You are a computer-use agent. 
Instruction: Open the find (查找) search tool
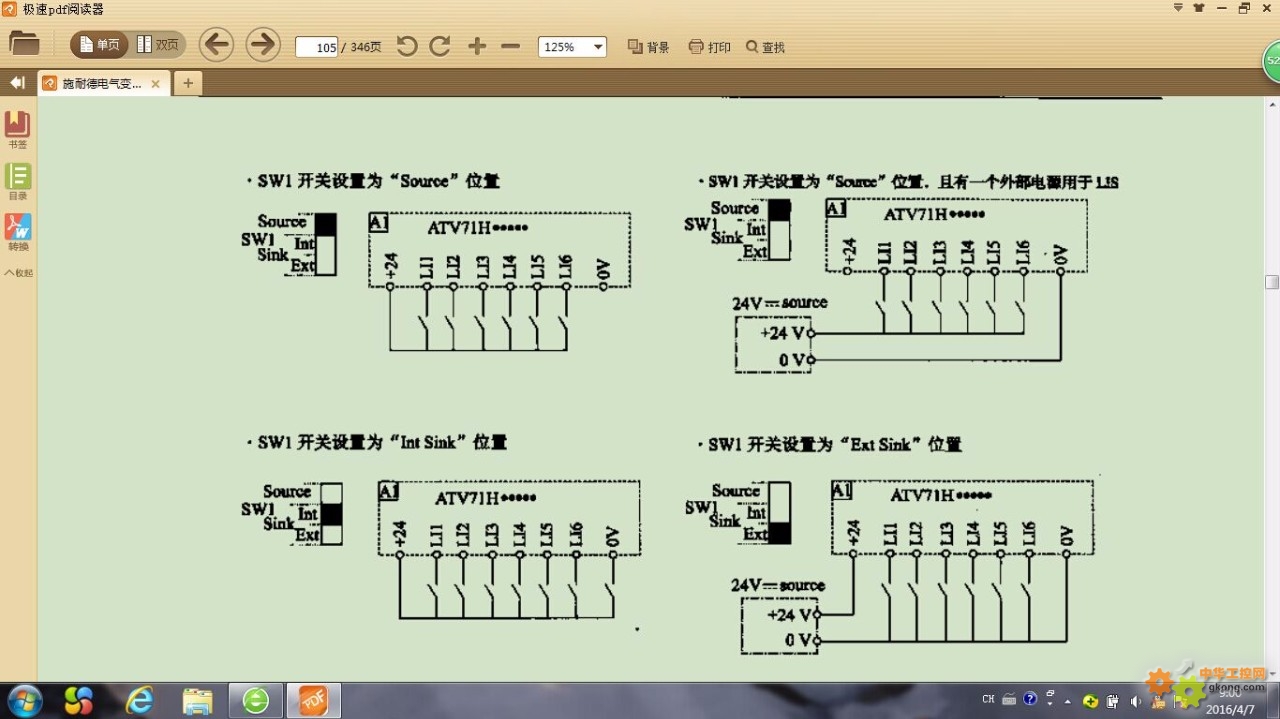[766, 47]
